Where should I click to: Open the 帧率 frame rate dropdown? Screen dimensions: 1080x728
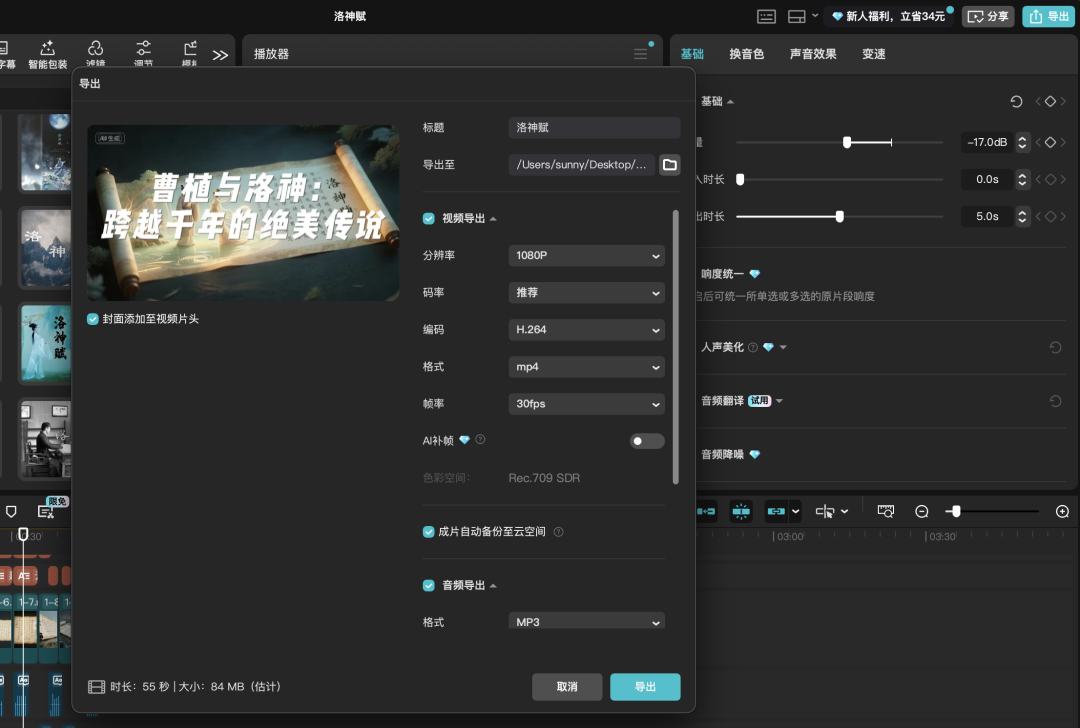(x=586, y=403)
